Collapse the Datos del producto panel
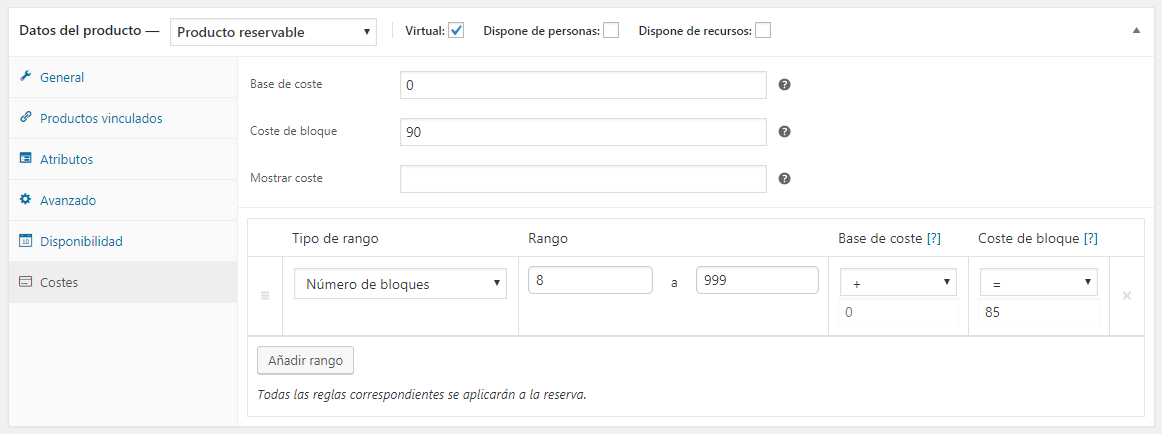The image size is (1162, 434). (1136, 31)
